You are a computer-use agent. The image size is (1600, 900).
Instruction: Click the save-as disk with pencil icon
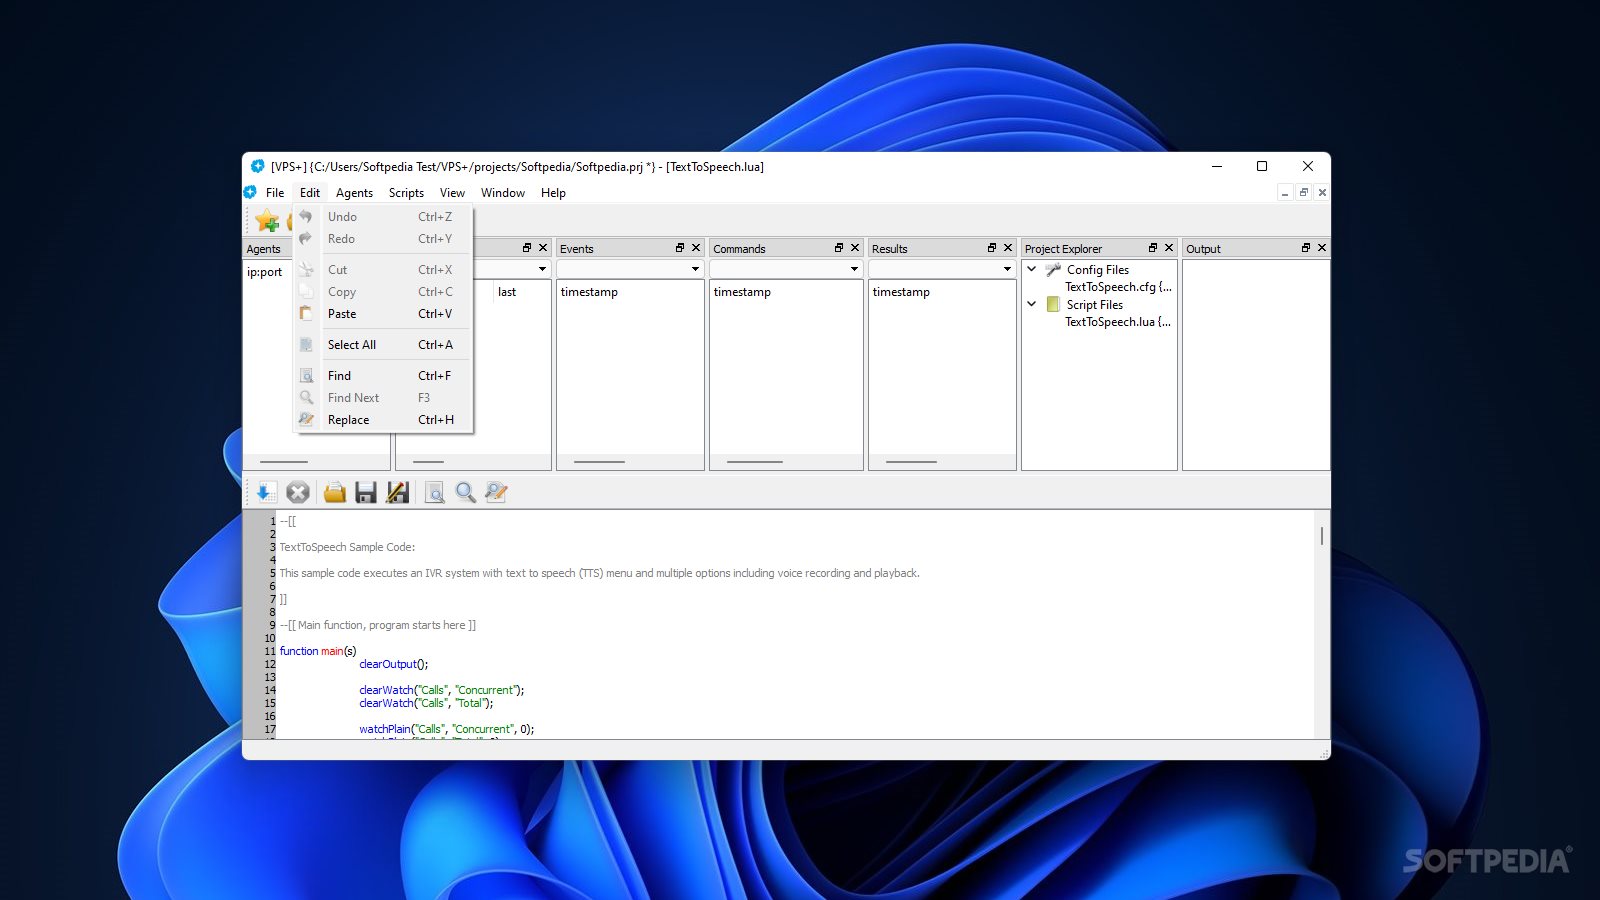pyautogui.click(x=398, y=492)
